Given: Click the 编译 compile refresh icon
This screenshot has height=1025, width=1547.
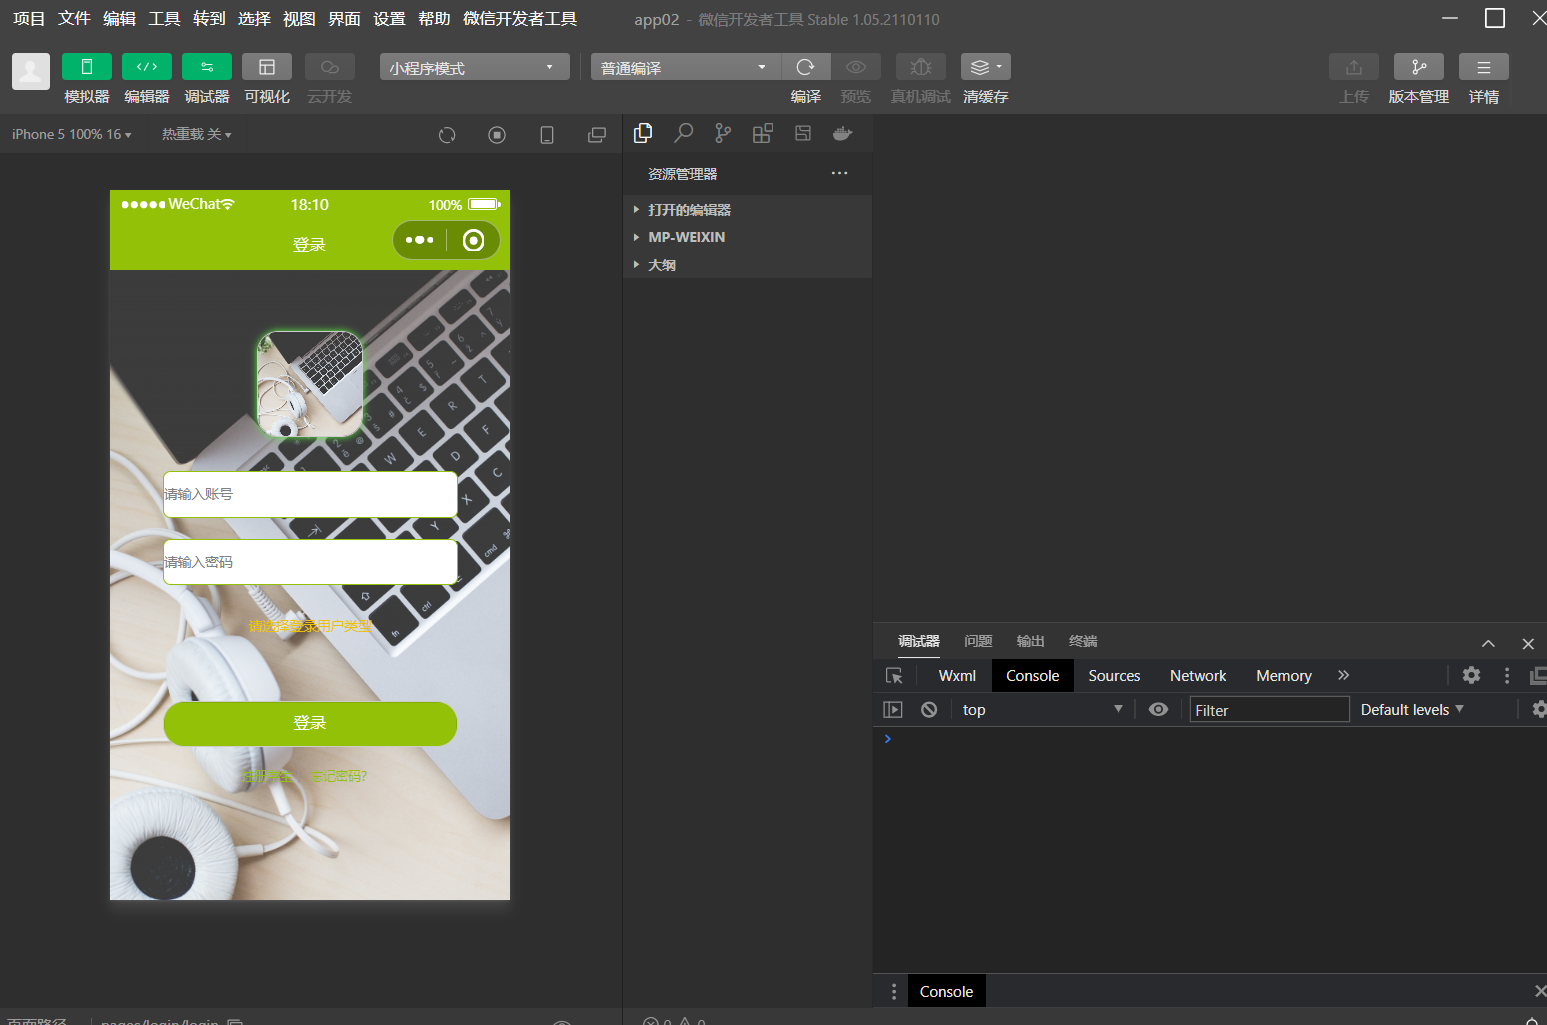Looking at the screenshot, I should tap(806, 67).
